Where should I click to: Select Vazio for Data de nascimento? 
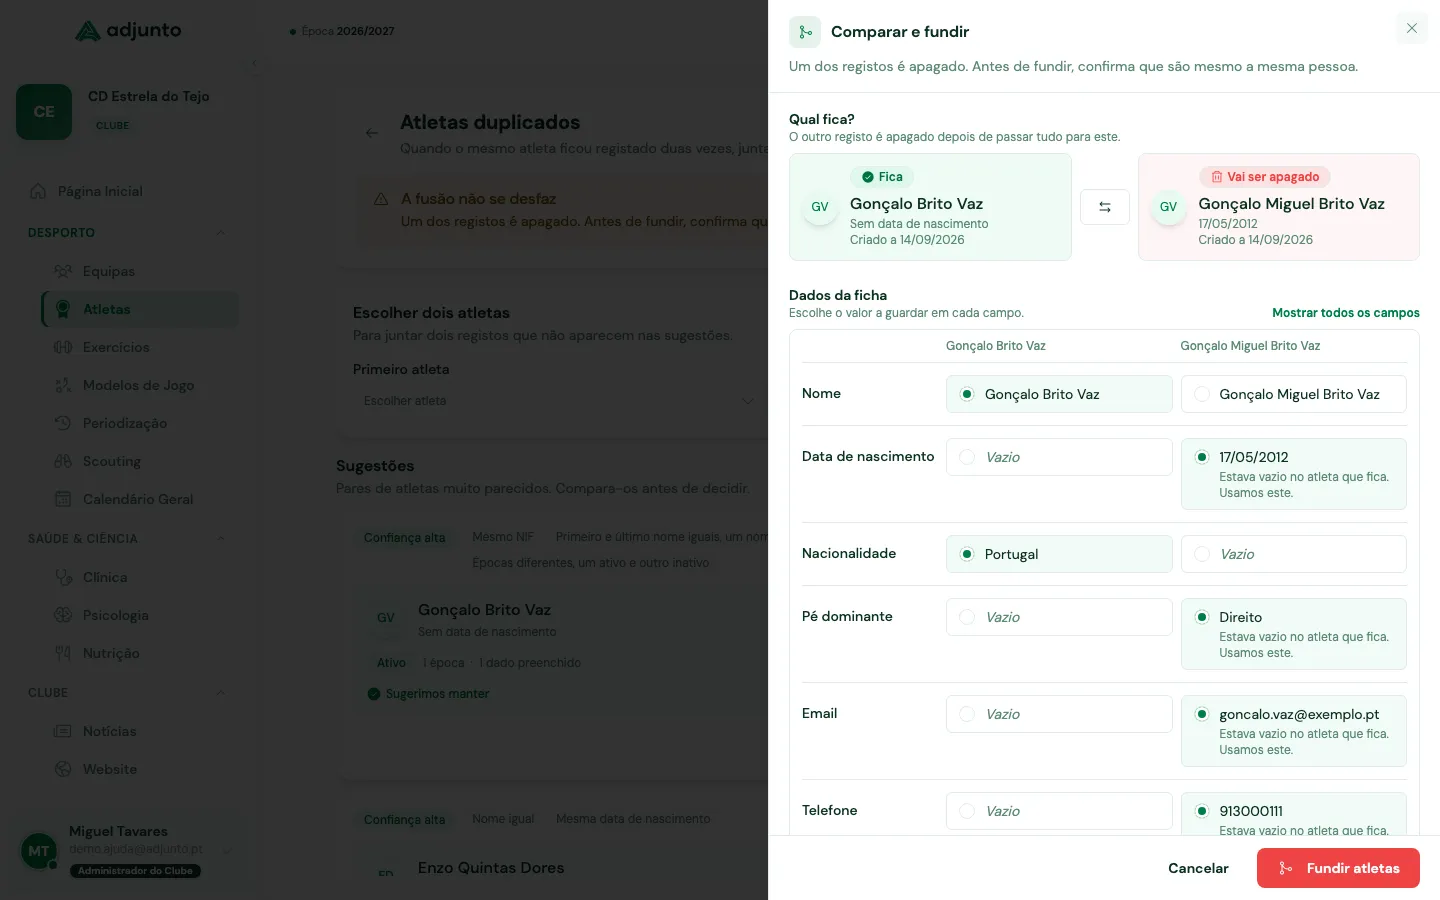pos(1059,457)
